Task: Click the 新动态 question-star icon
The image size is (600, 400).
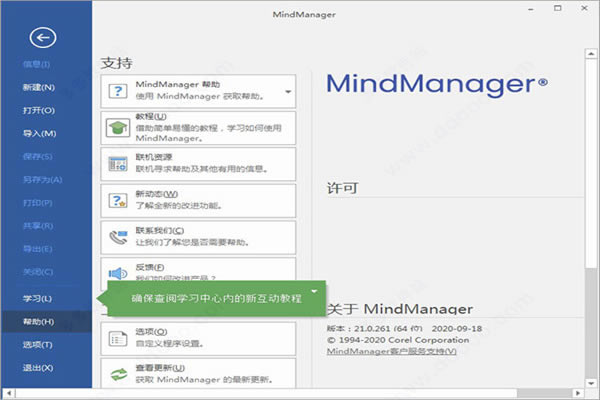Action: coord(118,201)
